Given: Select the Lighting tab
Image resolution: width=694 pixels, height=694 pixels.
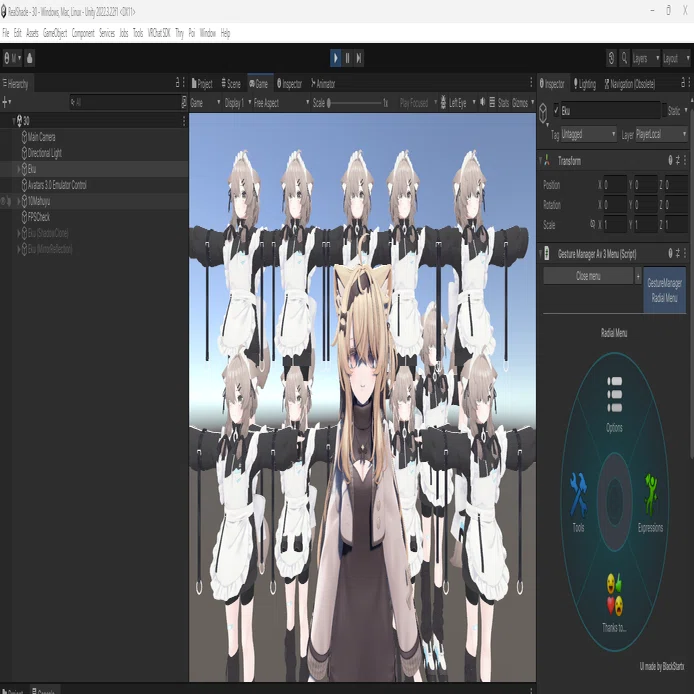Looking at the screenshot, I should click(584, 84).
